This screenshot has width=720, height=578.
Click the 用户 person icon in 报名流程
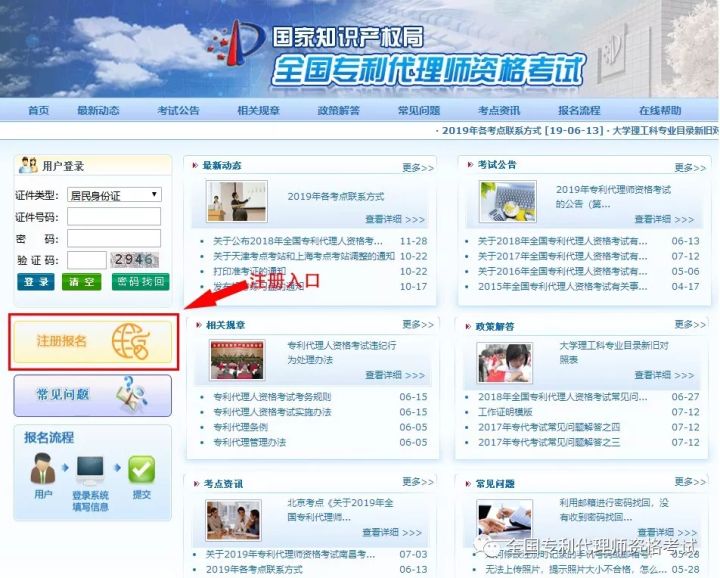43,468
